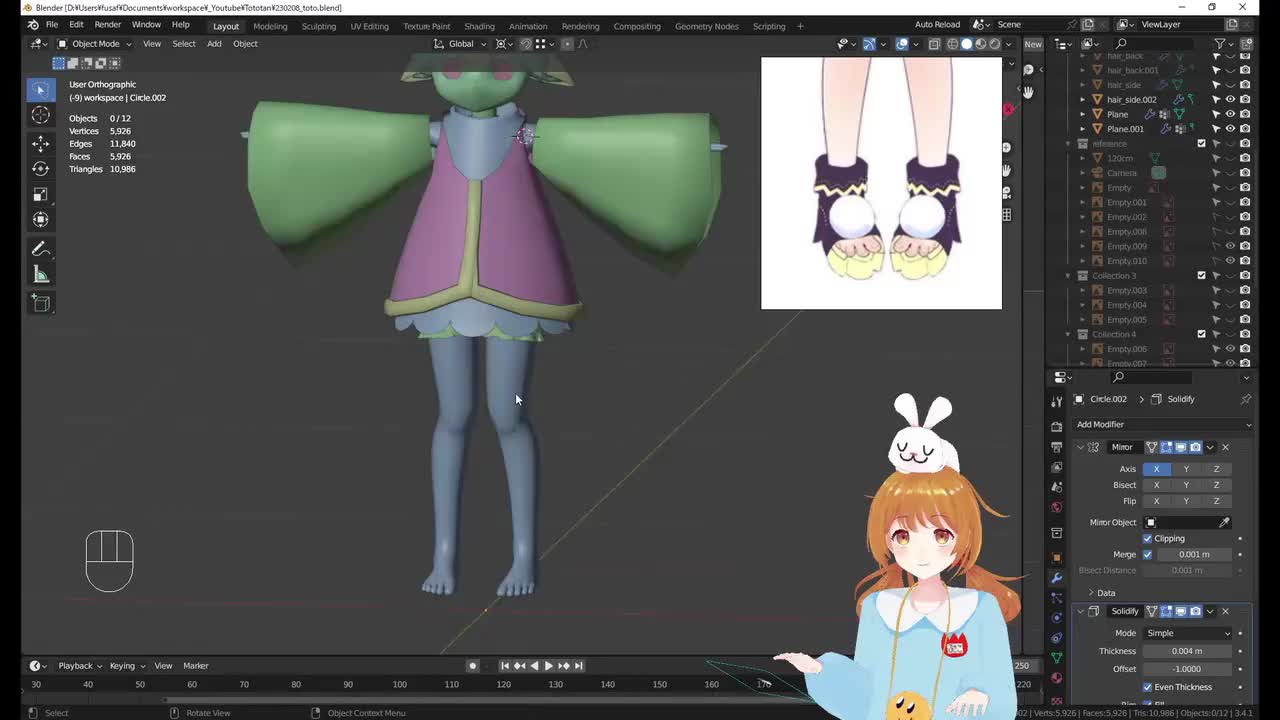Open the Add Modifier dropdown

pyautogui.click(x=1163, y=424)
